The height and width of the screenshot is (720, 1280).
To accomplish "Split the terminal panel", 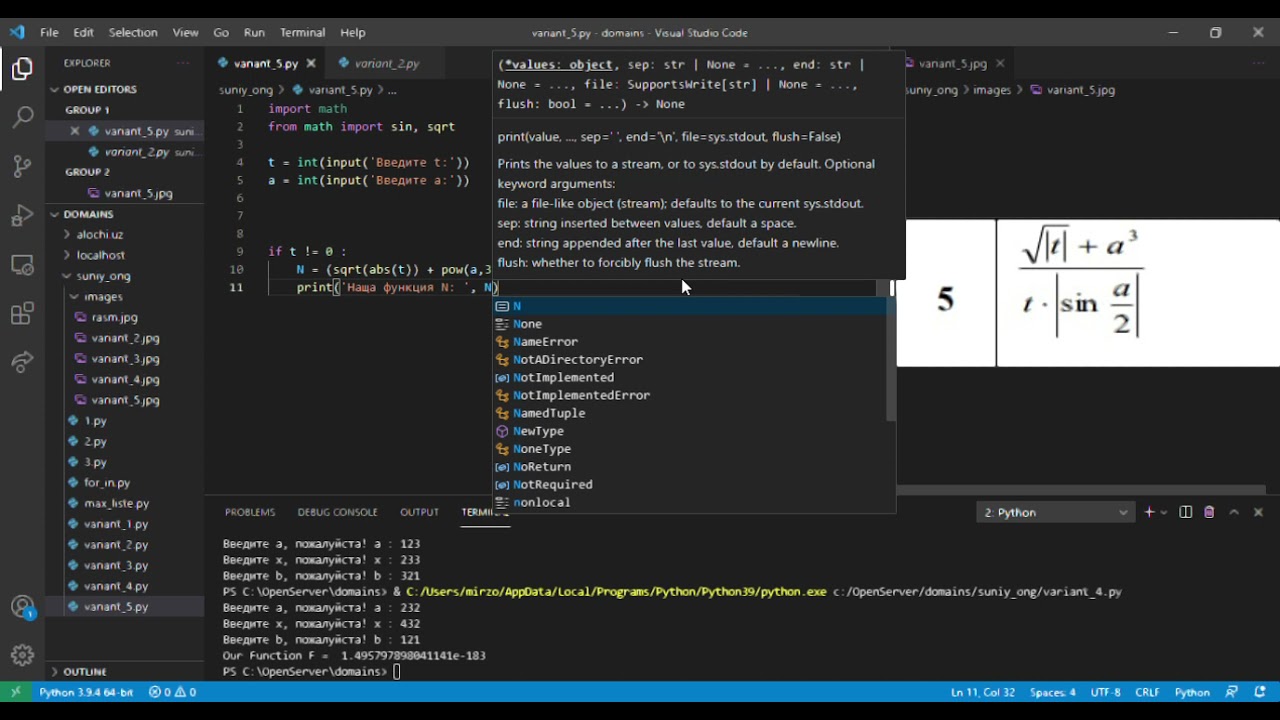I will pyautogui.click(x=1186, y=512).
